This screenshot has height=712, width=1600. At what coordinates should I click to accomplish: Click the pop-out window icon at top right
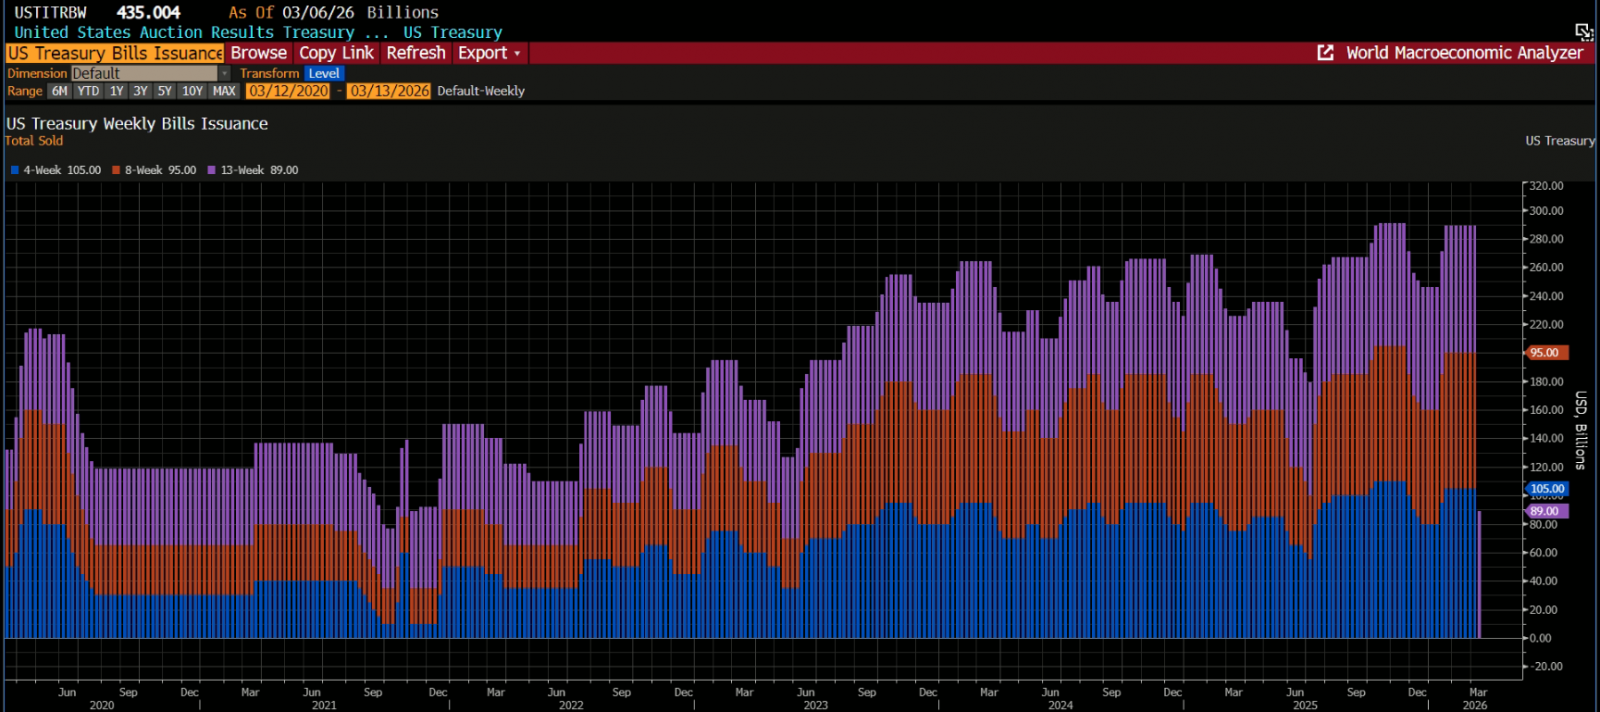[1584, 32]
